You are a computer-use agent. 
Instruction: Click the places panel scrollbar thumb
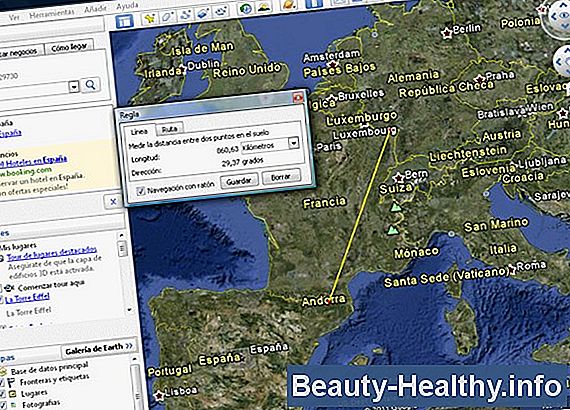[123, 250]
